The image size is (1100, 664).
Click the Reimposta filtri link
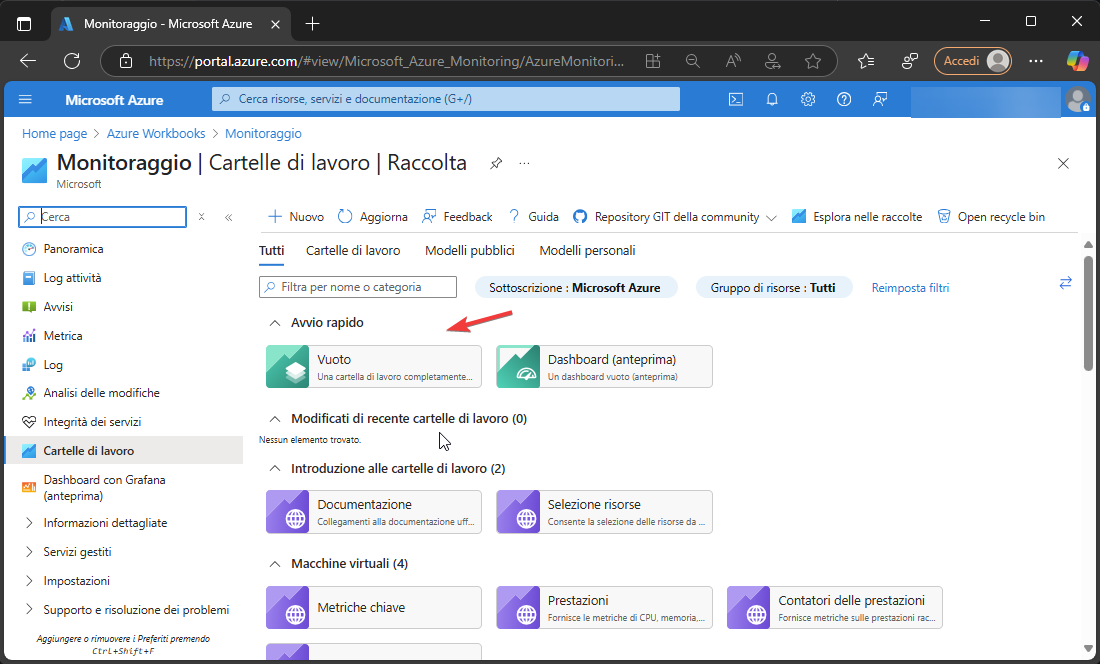click(910, 288)
